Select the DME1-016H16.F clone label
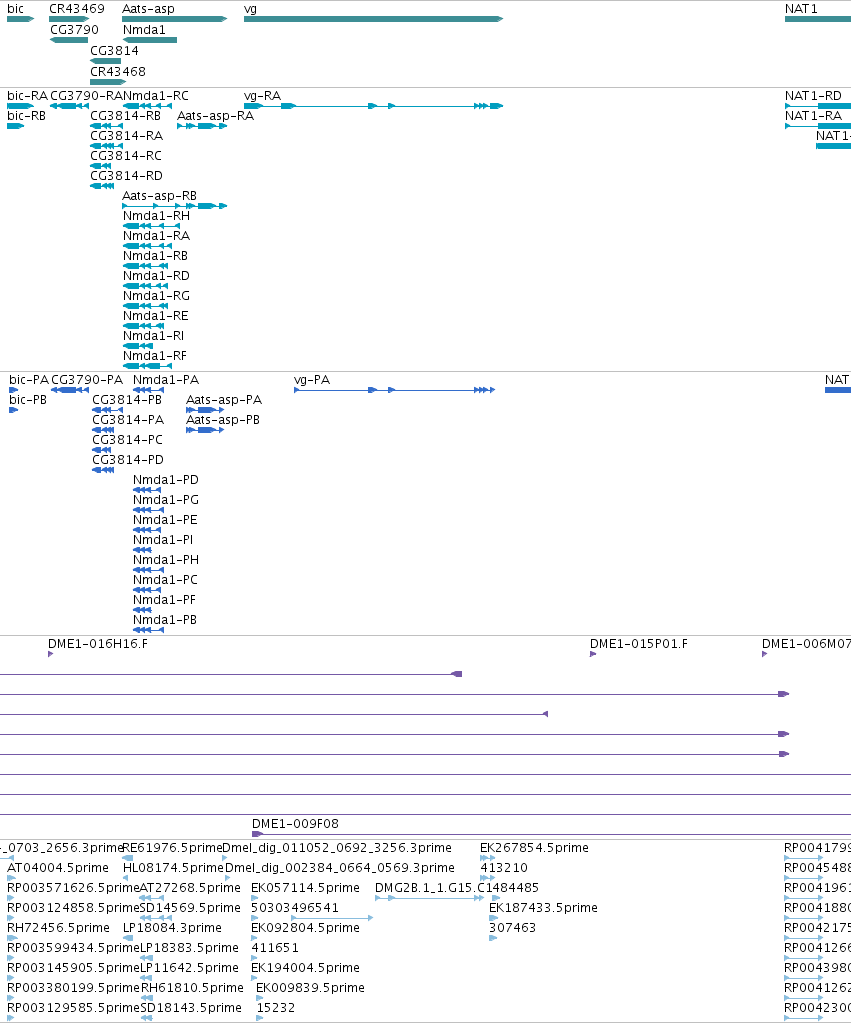The width and height of the screenshot is (851, 1023). (x=98, y=644)
